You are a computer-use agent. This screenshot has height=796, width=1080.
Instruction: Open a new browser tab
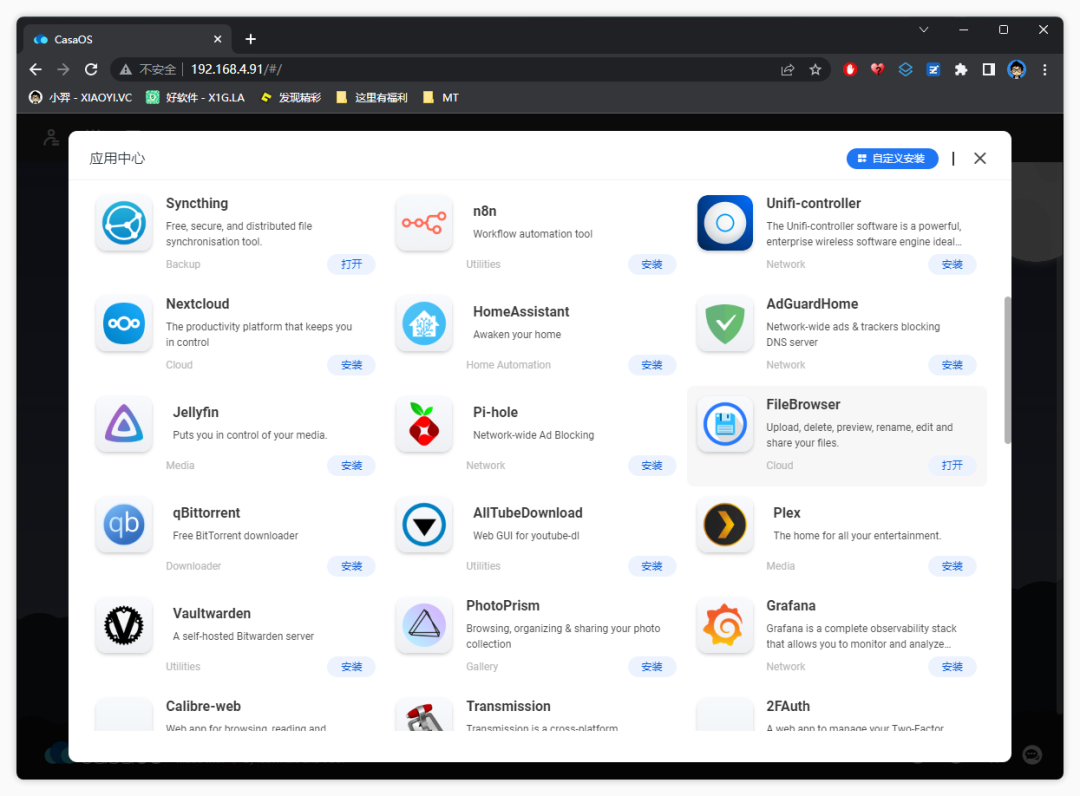click(x=251, y=39)
